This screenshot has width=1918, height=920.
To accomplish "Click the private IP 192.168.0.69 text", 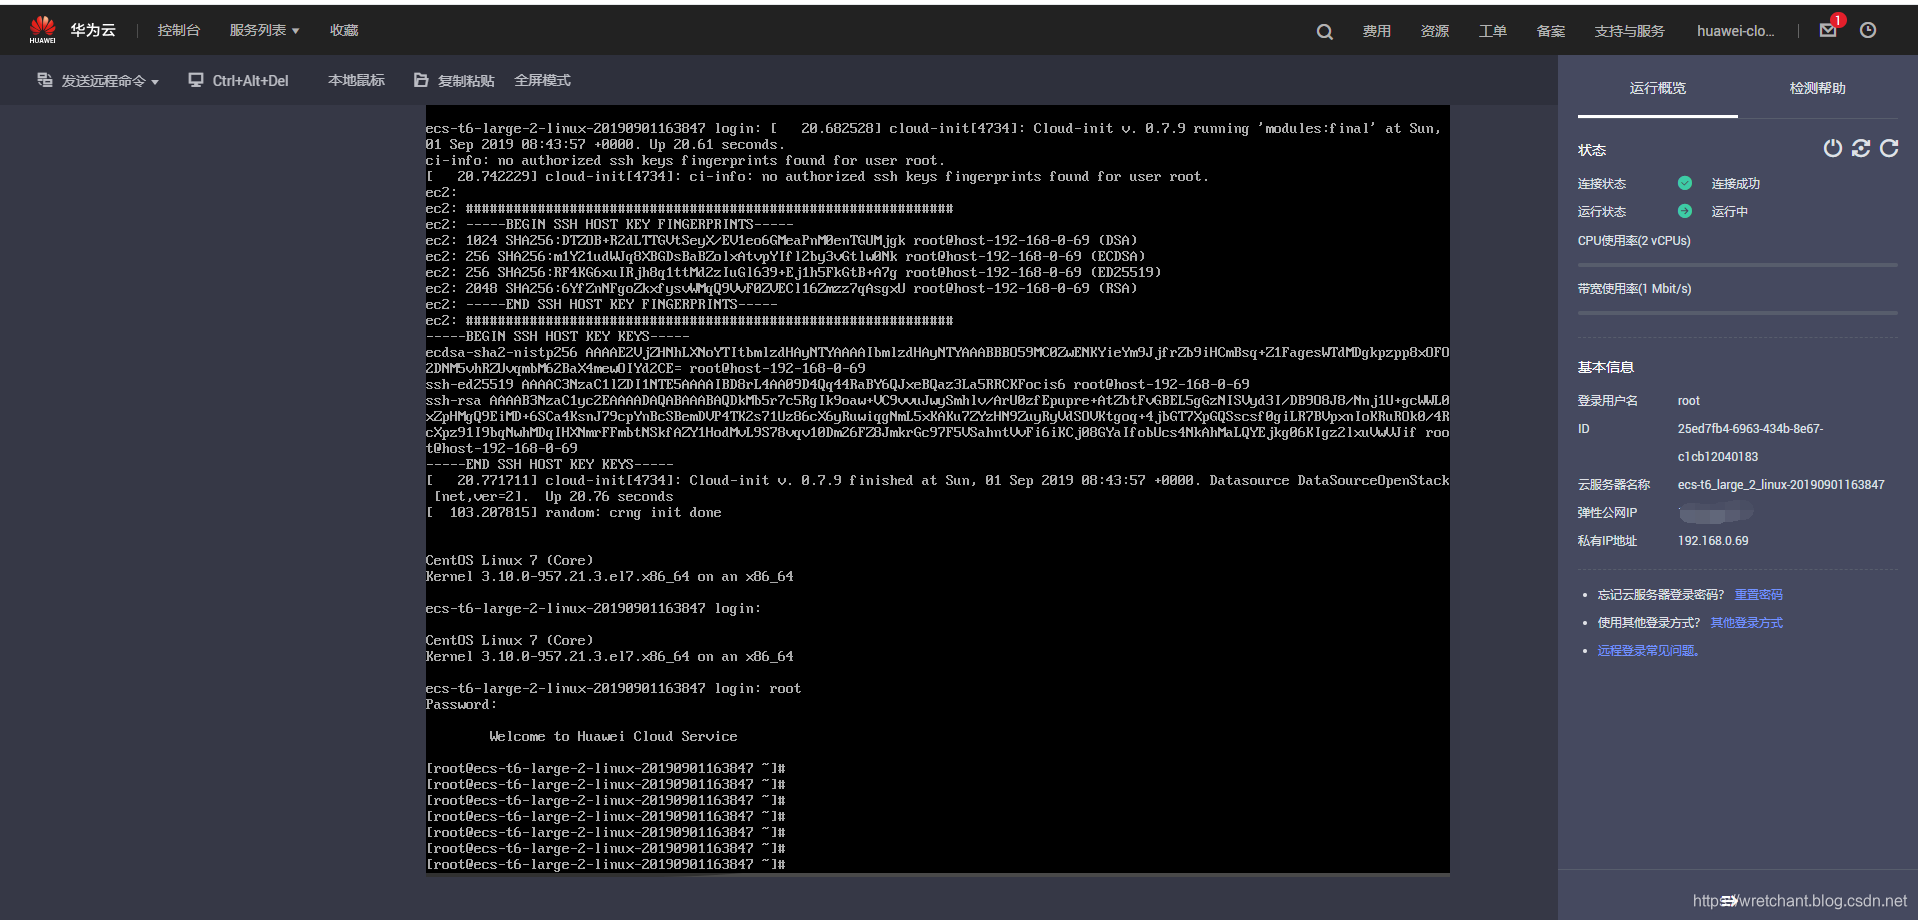I will coord(1713,541).
